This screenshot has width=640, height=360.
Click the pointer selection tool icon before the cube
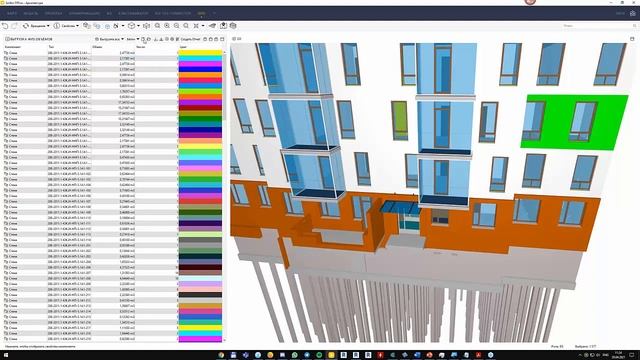(116, 26)
